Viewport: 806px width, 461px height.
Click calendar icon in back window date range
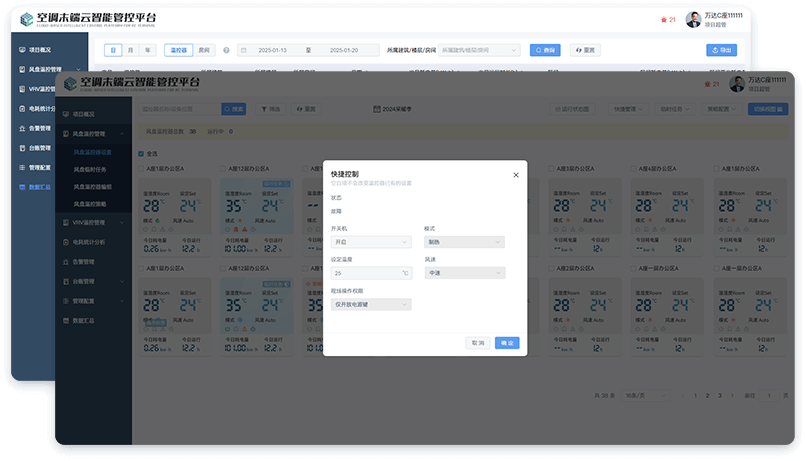click(244, 50)
